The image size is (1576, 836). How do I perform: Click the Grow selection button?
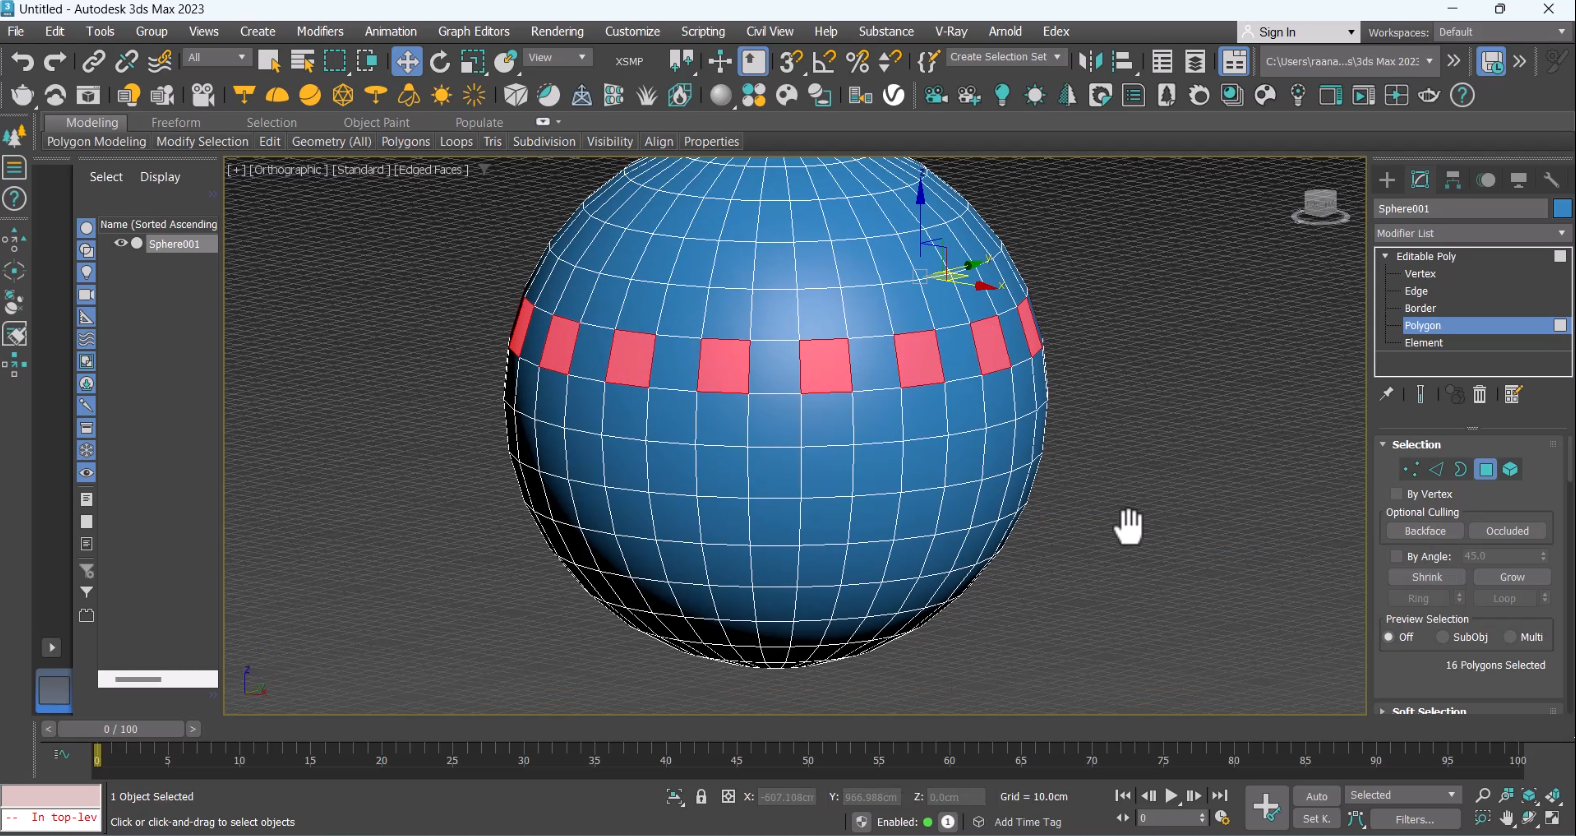(1511, 577)
